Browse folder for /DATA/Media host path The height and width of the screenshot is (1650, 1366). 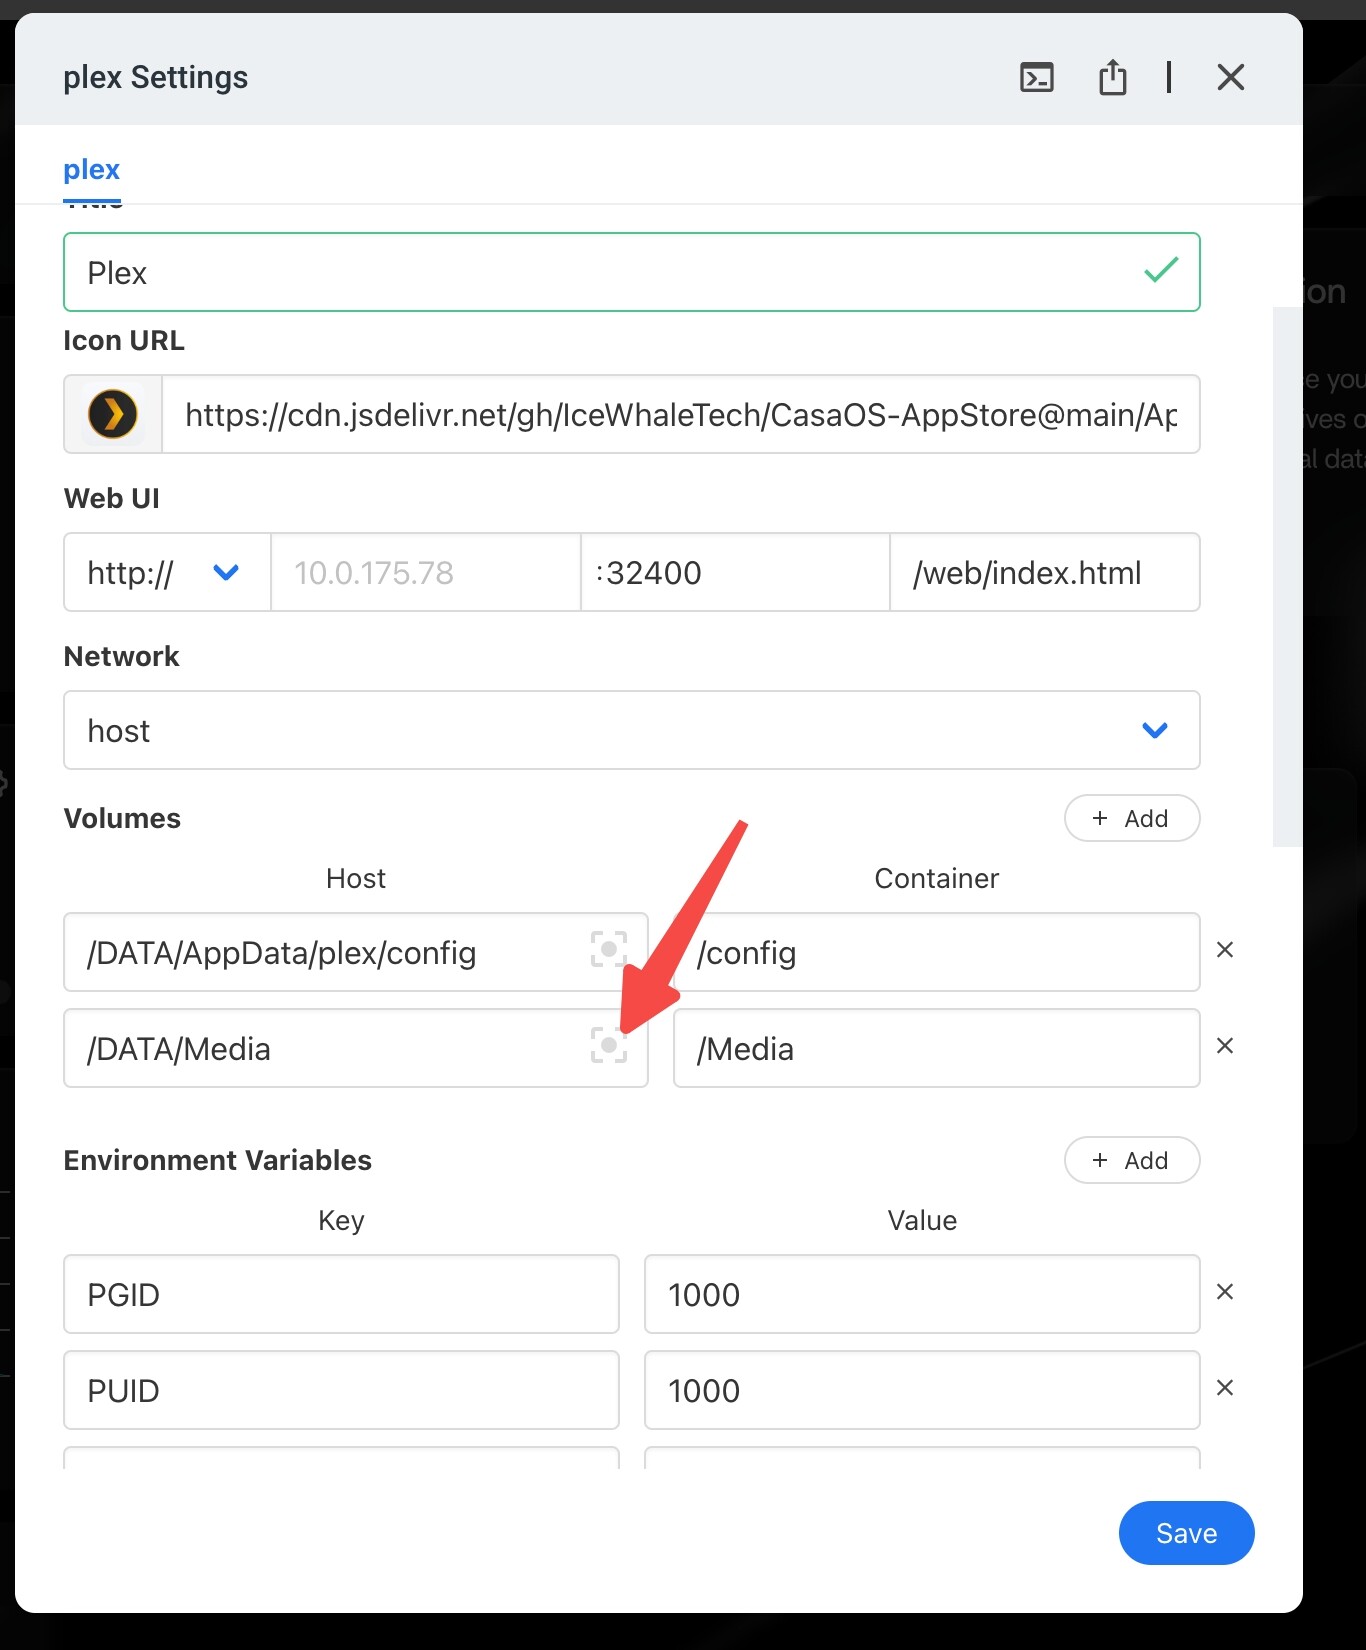608,1045
